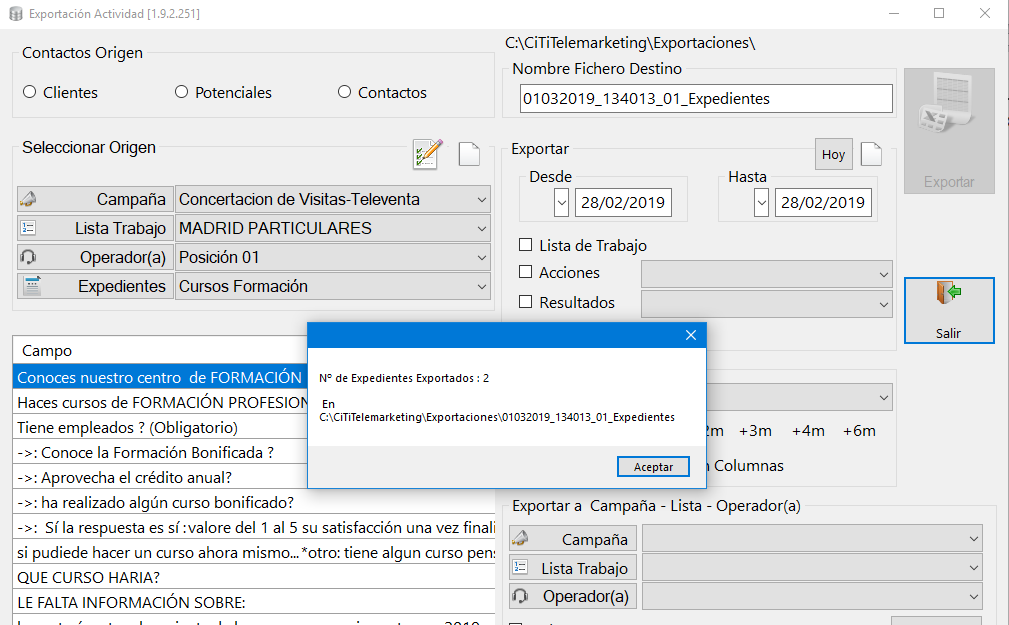Viewport: 1009px width, 625px height.
Task: Click the +3m option
Action: coord(755,431)
